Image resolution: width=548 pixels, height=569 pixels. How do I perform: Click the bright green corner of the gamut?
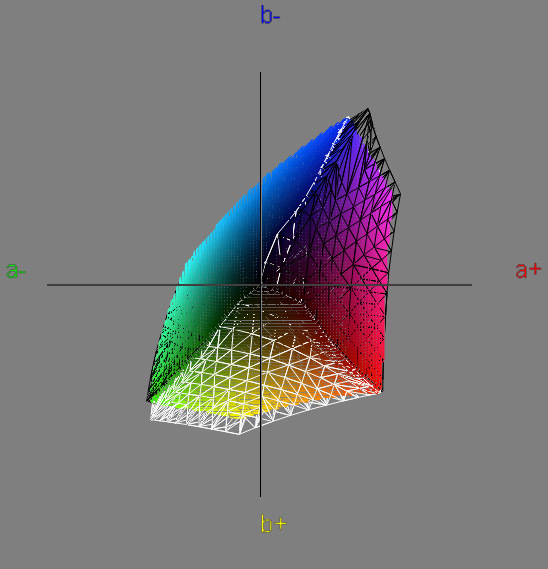pyautogui.click(x=152, y=396)
